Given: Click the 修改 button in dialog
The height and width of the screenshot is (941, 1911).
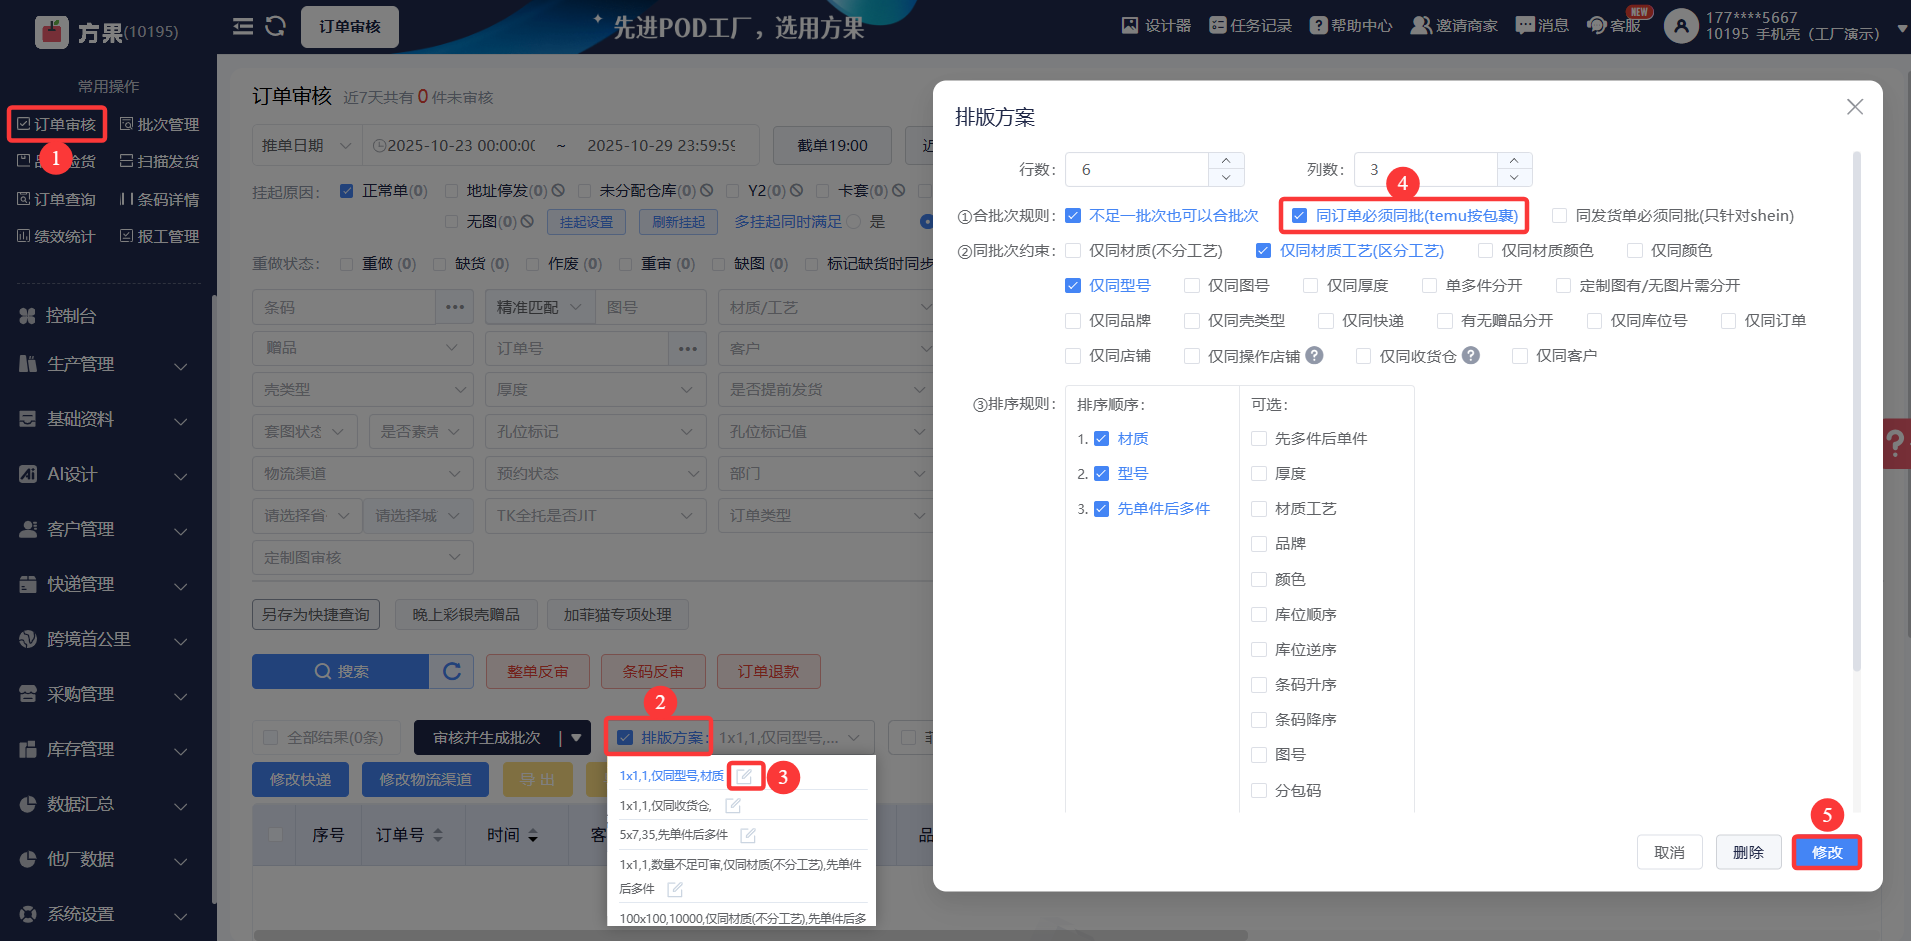Looking at the screenshot, I should (x=1826, y=852).
